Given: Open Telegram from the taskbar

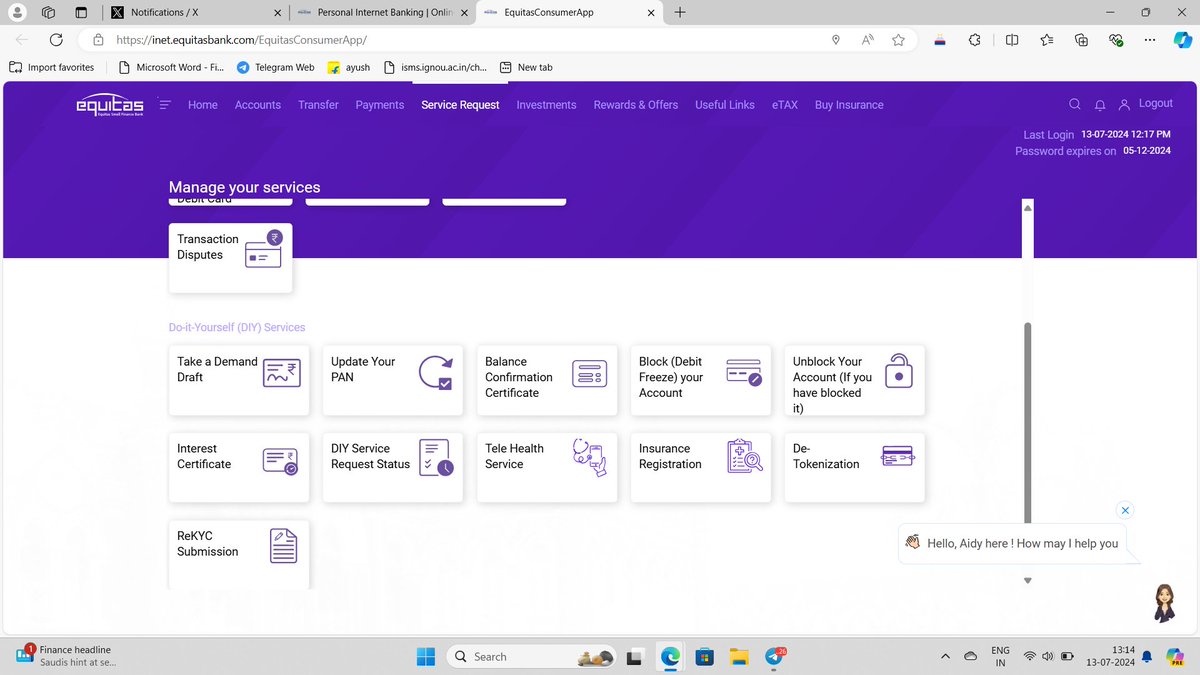Looking at the screenshot, I should coord(774,656).
